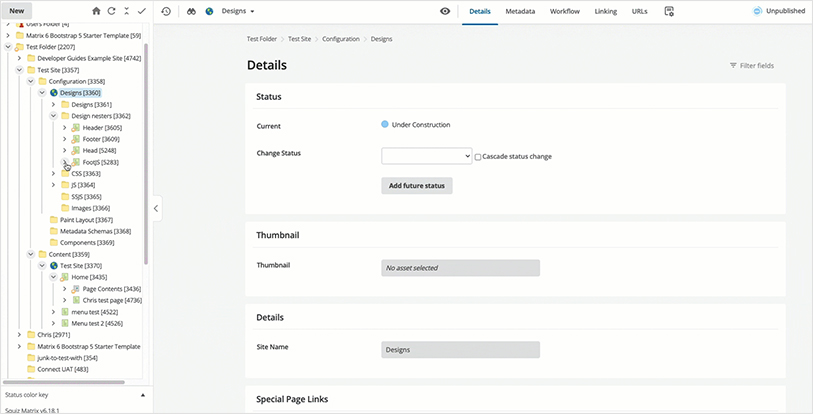
Task: Switch to the Details tab
Action: (480, 11)
